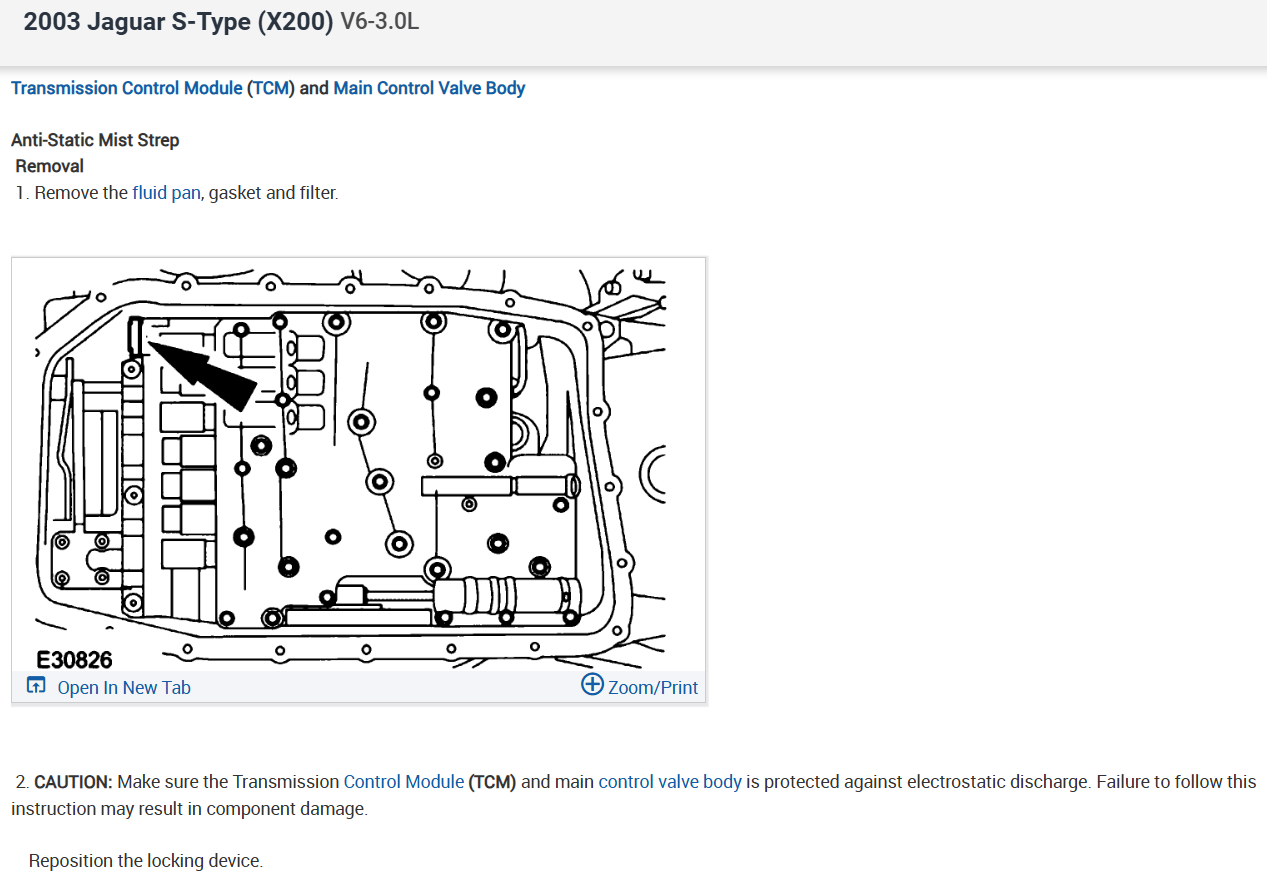Open the Transmission Control Module heading link
Viewport: 1267px width, 873px height.
point(127,88)
